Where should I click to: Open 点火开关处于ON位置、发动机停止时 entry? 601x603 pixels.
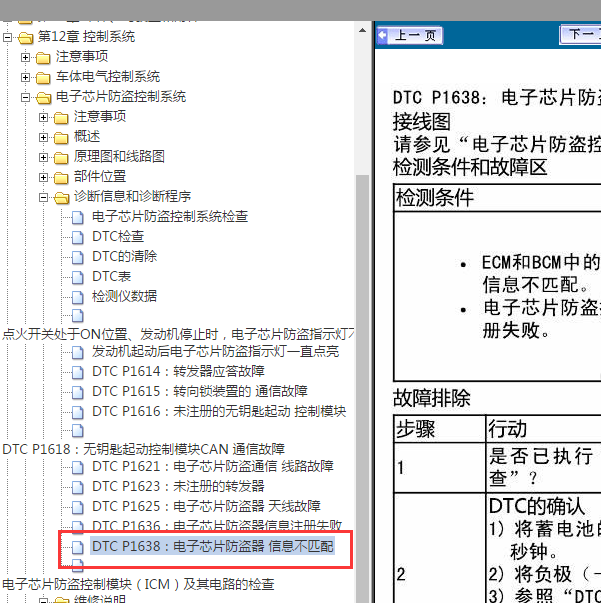[x=178, y=334]
